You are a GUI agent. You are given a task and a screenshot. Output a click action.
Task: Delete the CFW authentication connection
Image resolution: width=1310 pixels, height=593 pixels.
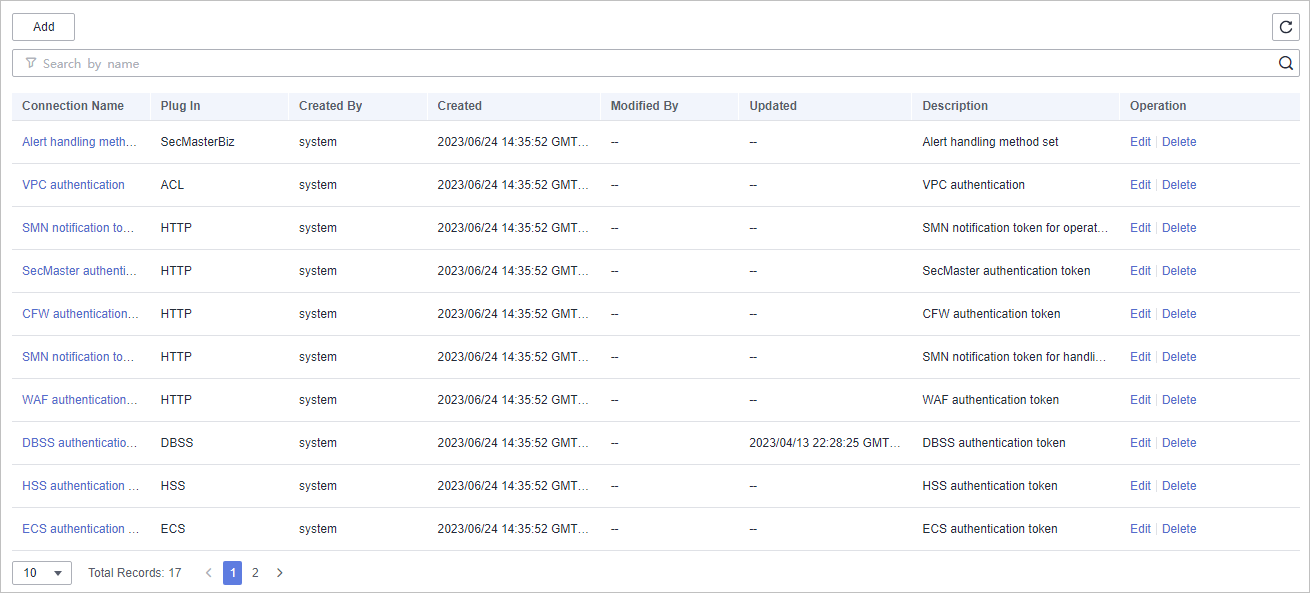click(x=1179, y=314)
